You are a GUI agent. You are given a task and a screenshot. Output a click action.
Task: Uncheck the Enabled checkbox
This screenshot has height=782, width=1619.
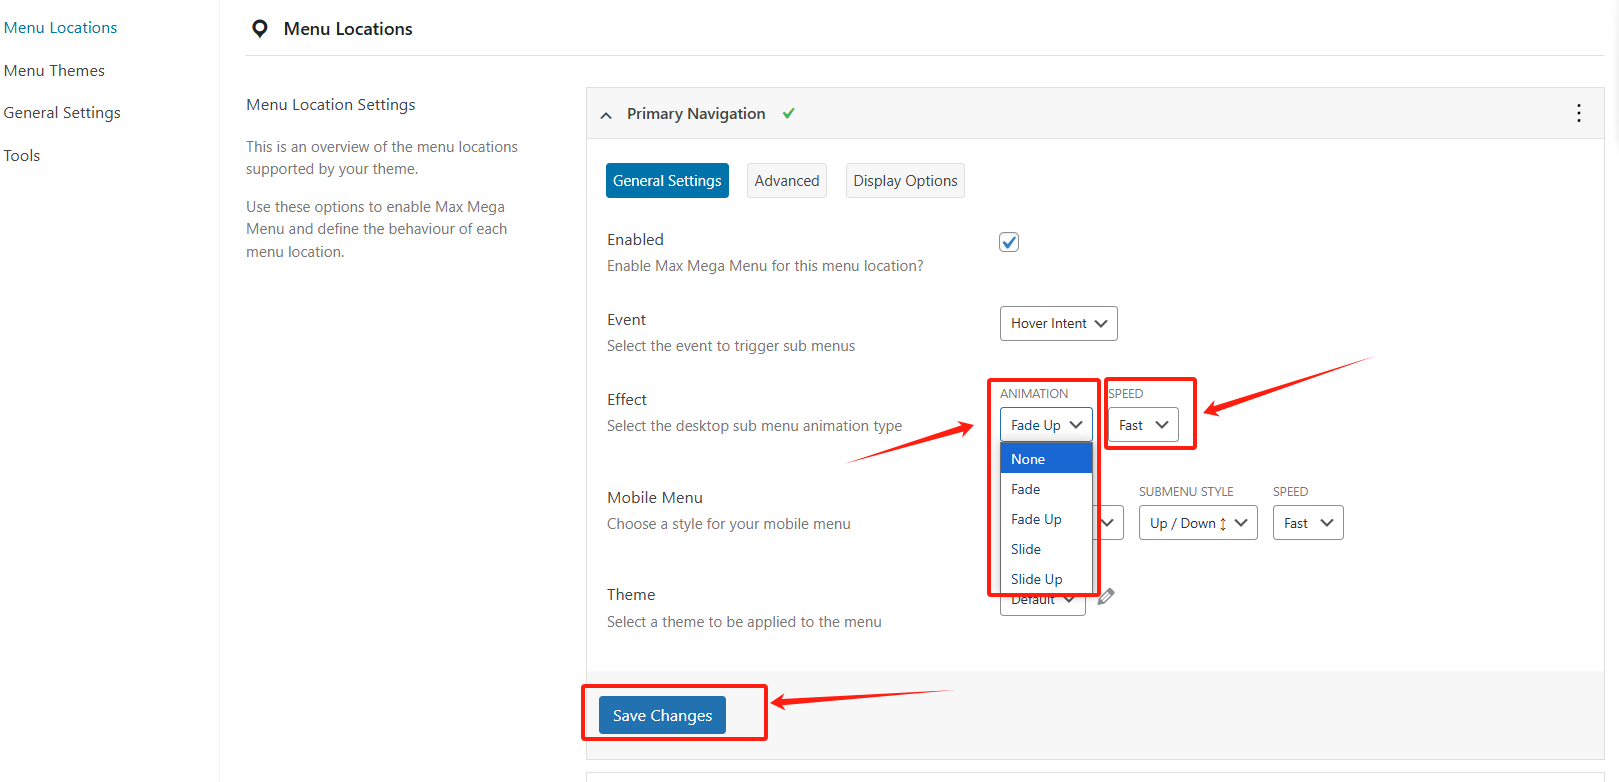coord(1009,242)
